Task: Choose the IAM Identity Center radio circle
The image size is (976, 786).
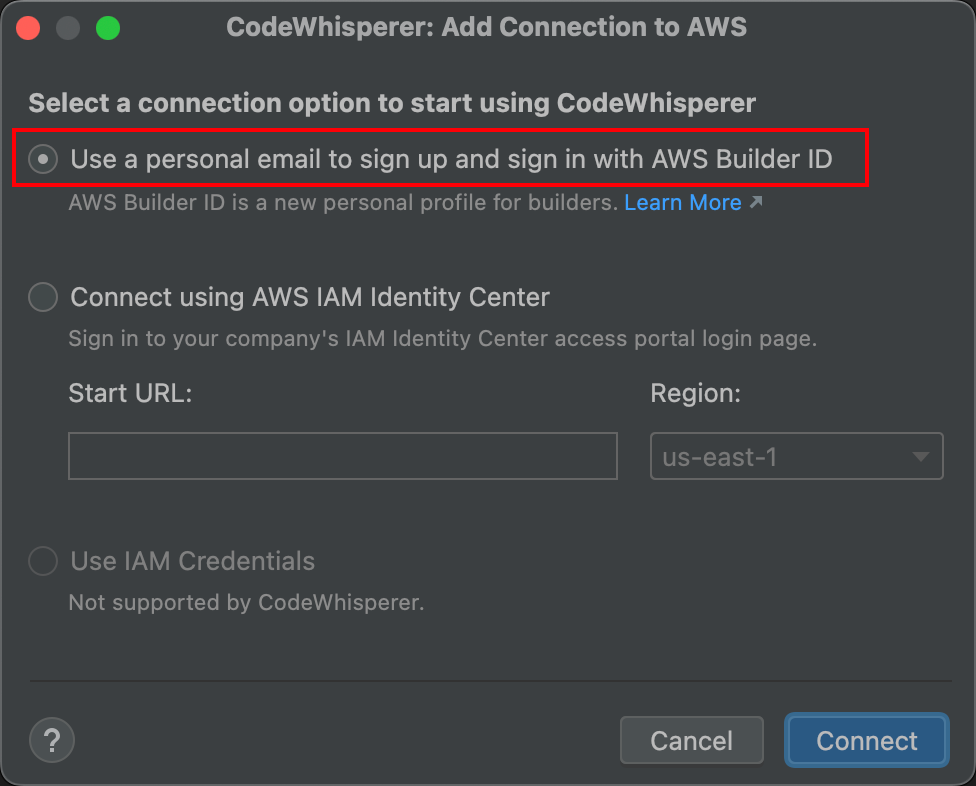Action: point(43,297)
